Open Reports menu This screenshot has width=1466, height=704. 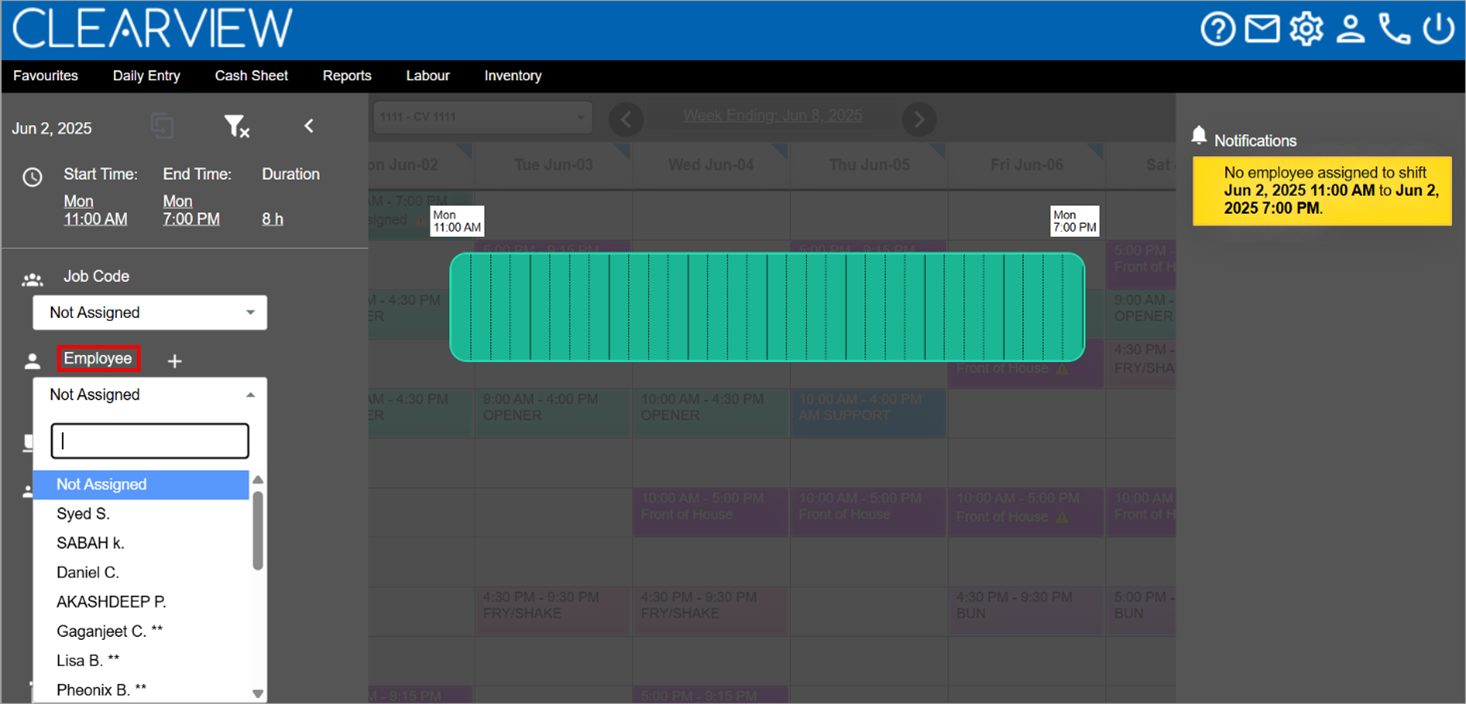[347, 76]
